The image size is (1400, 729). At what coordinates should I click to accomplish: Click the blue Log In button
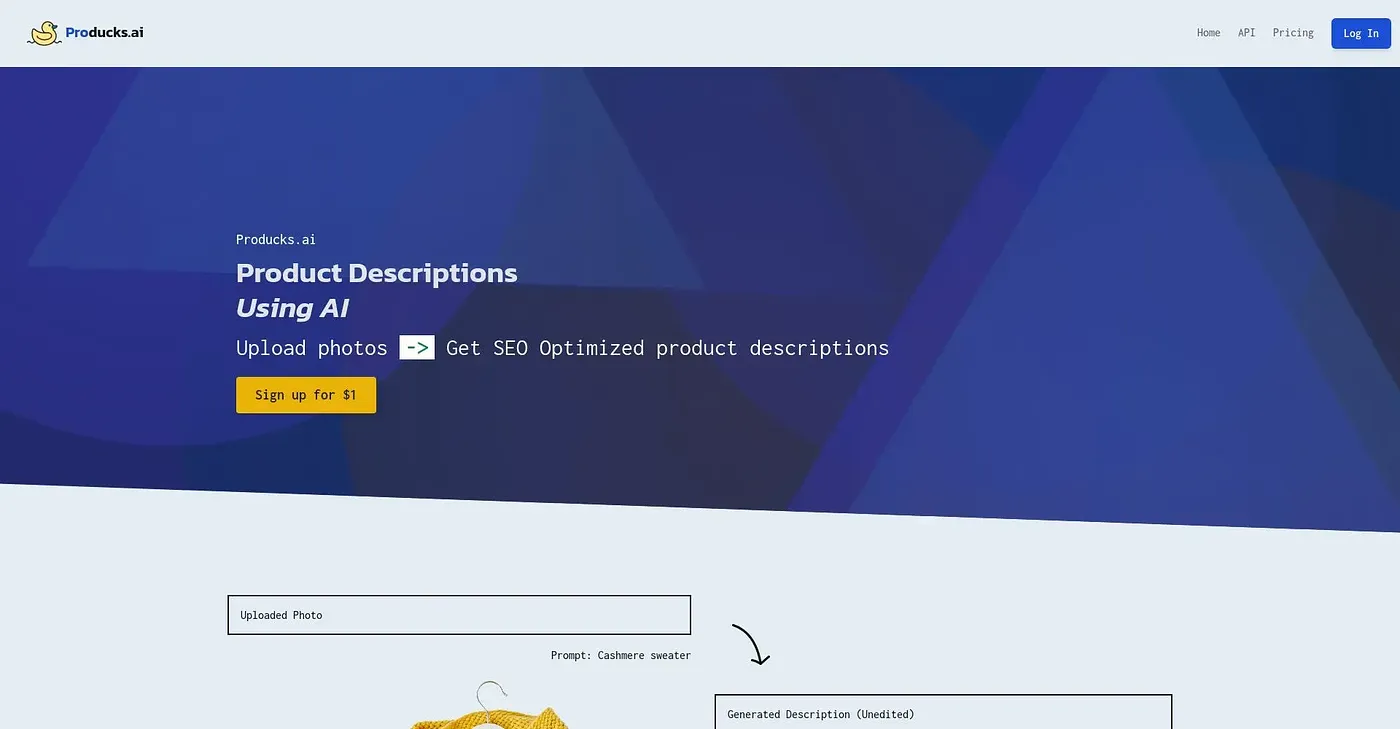1361,33
